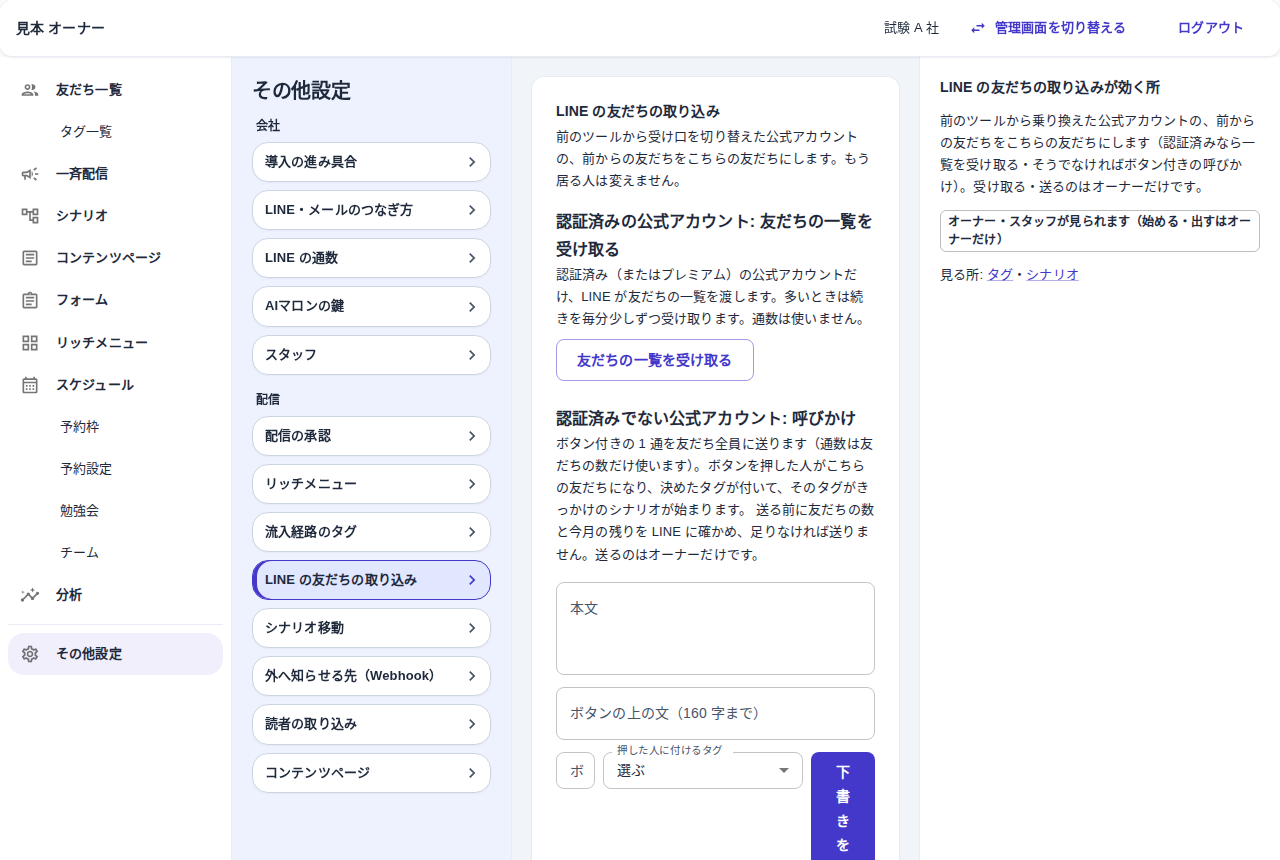1280x860 pixels.
Task: Click the 分析 chart icon
Action: (30, 595)
